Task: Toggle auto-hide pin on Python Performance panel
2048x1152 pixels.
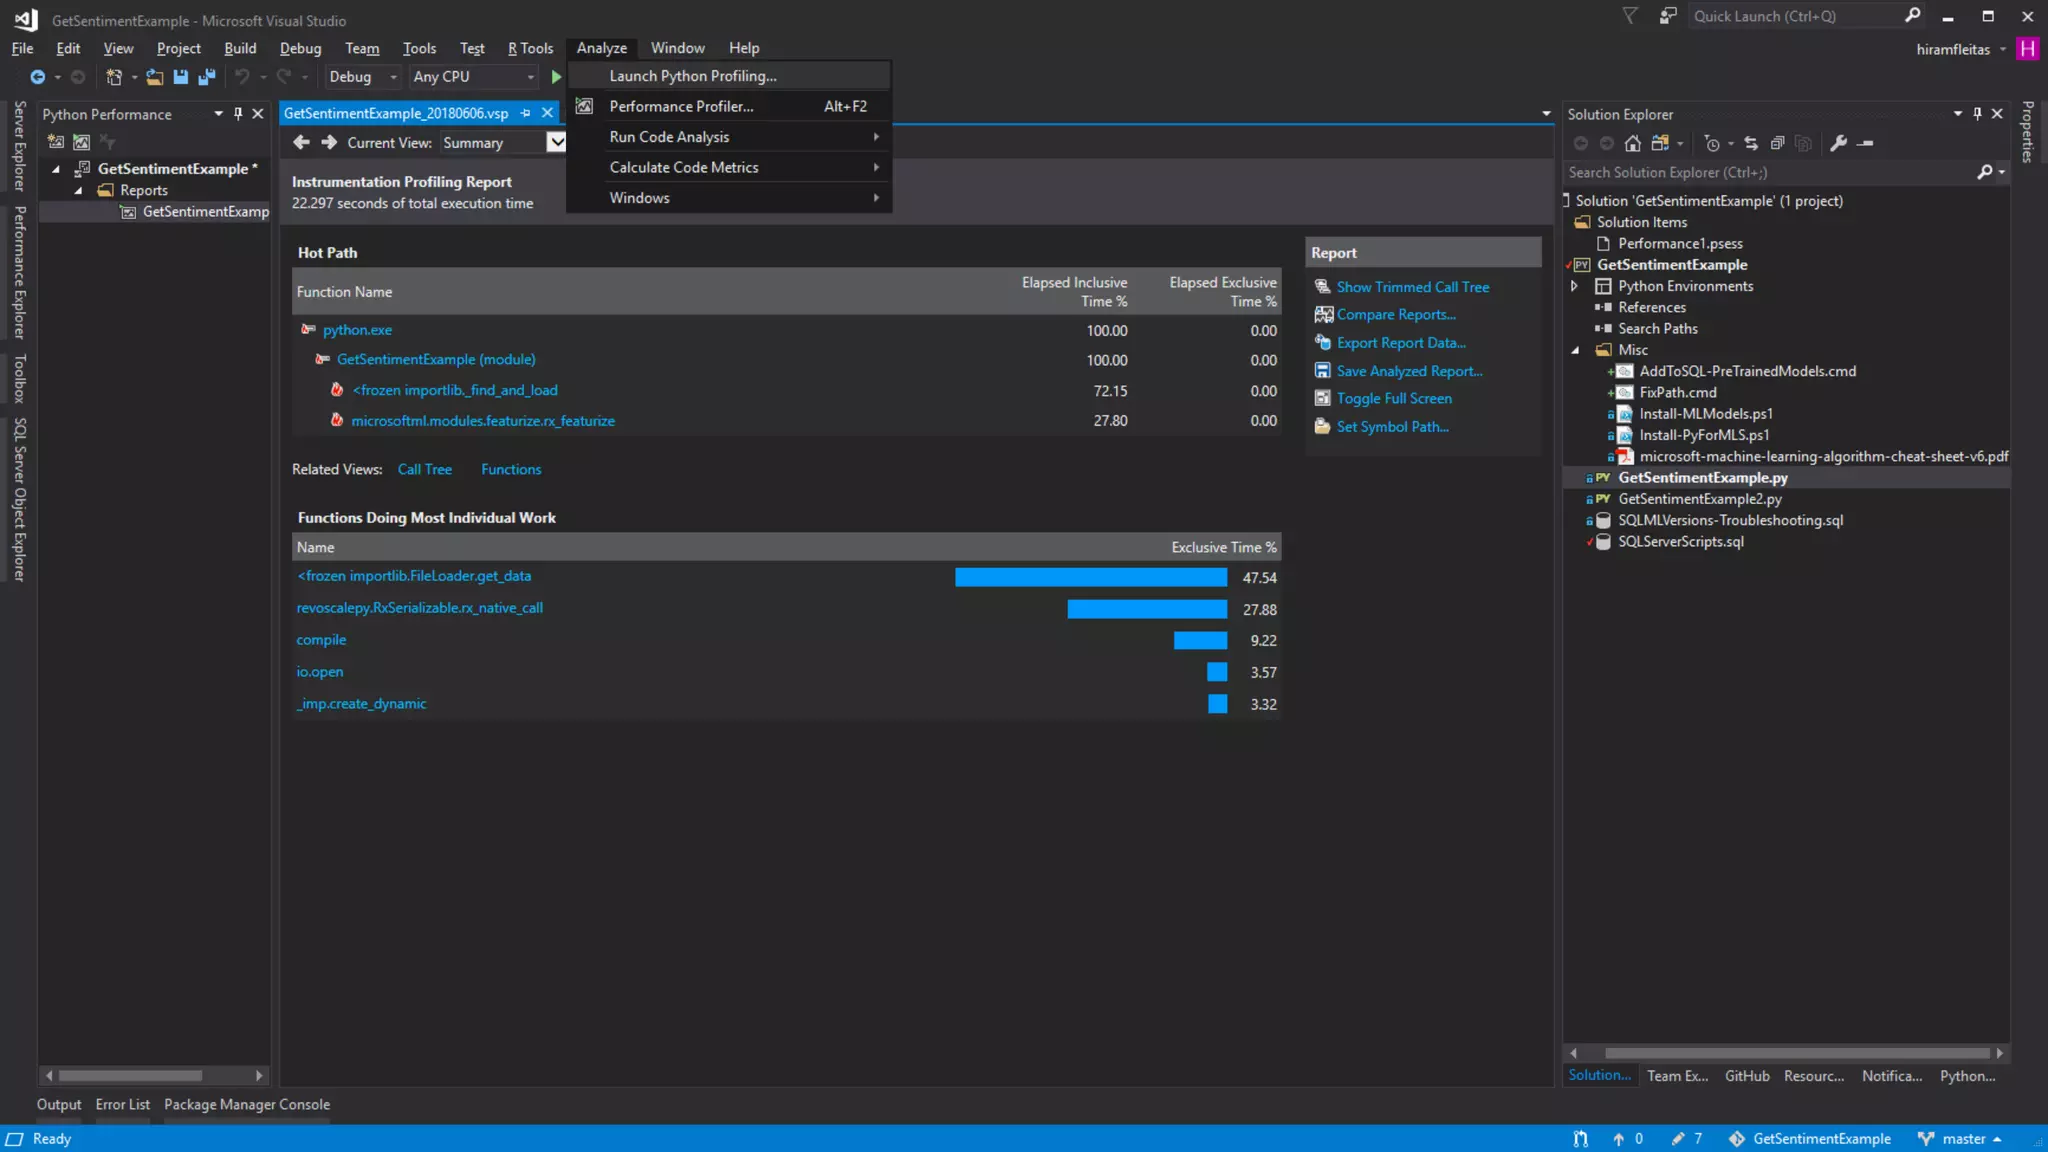Action: pos(238,114)
